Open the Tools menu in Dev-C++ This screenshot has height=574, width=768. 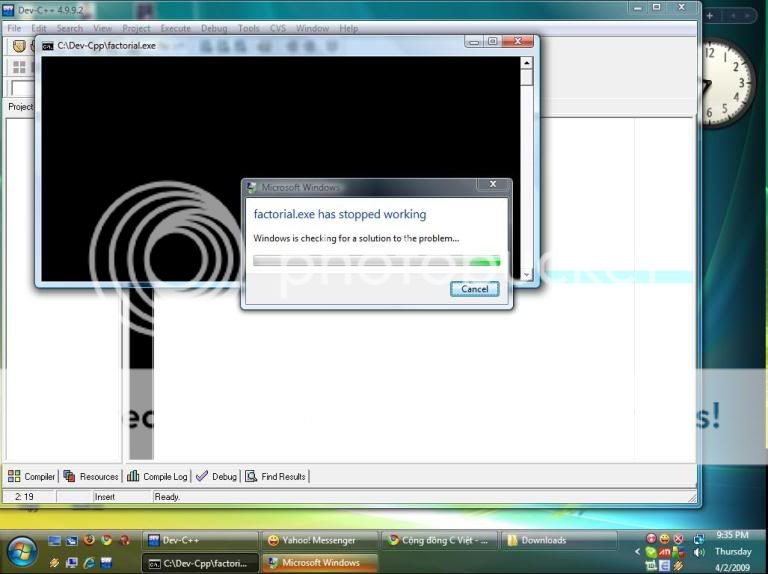(x=248, y=28)
